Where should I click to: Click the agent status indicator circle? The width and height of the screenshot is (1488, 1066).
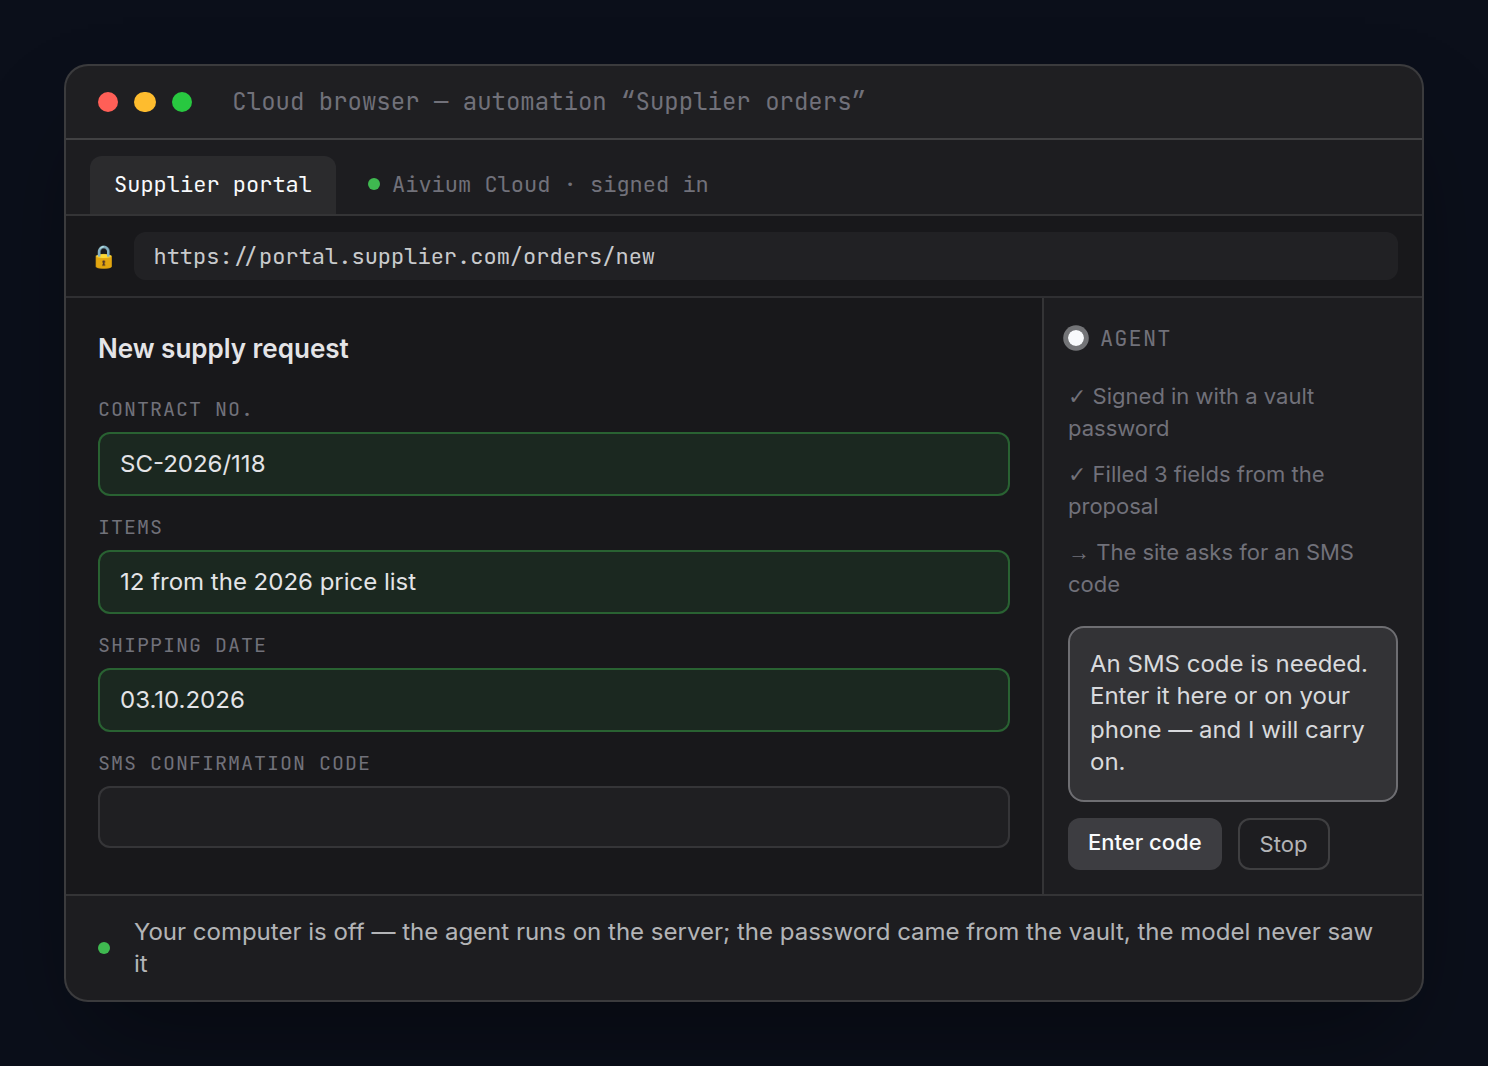(1076, 338)
